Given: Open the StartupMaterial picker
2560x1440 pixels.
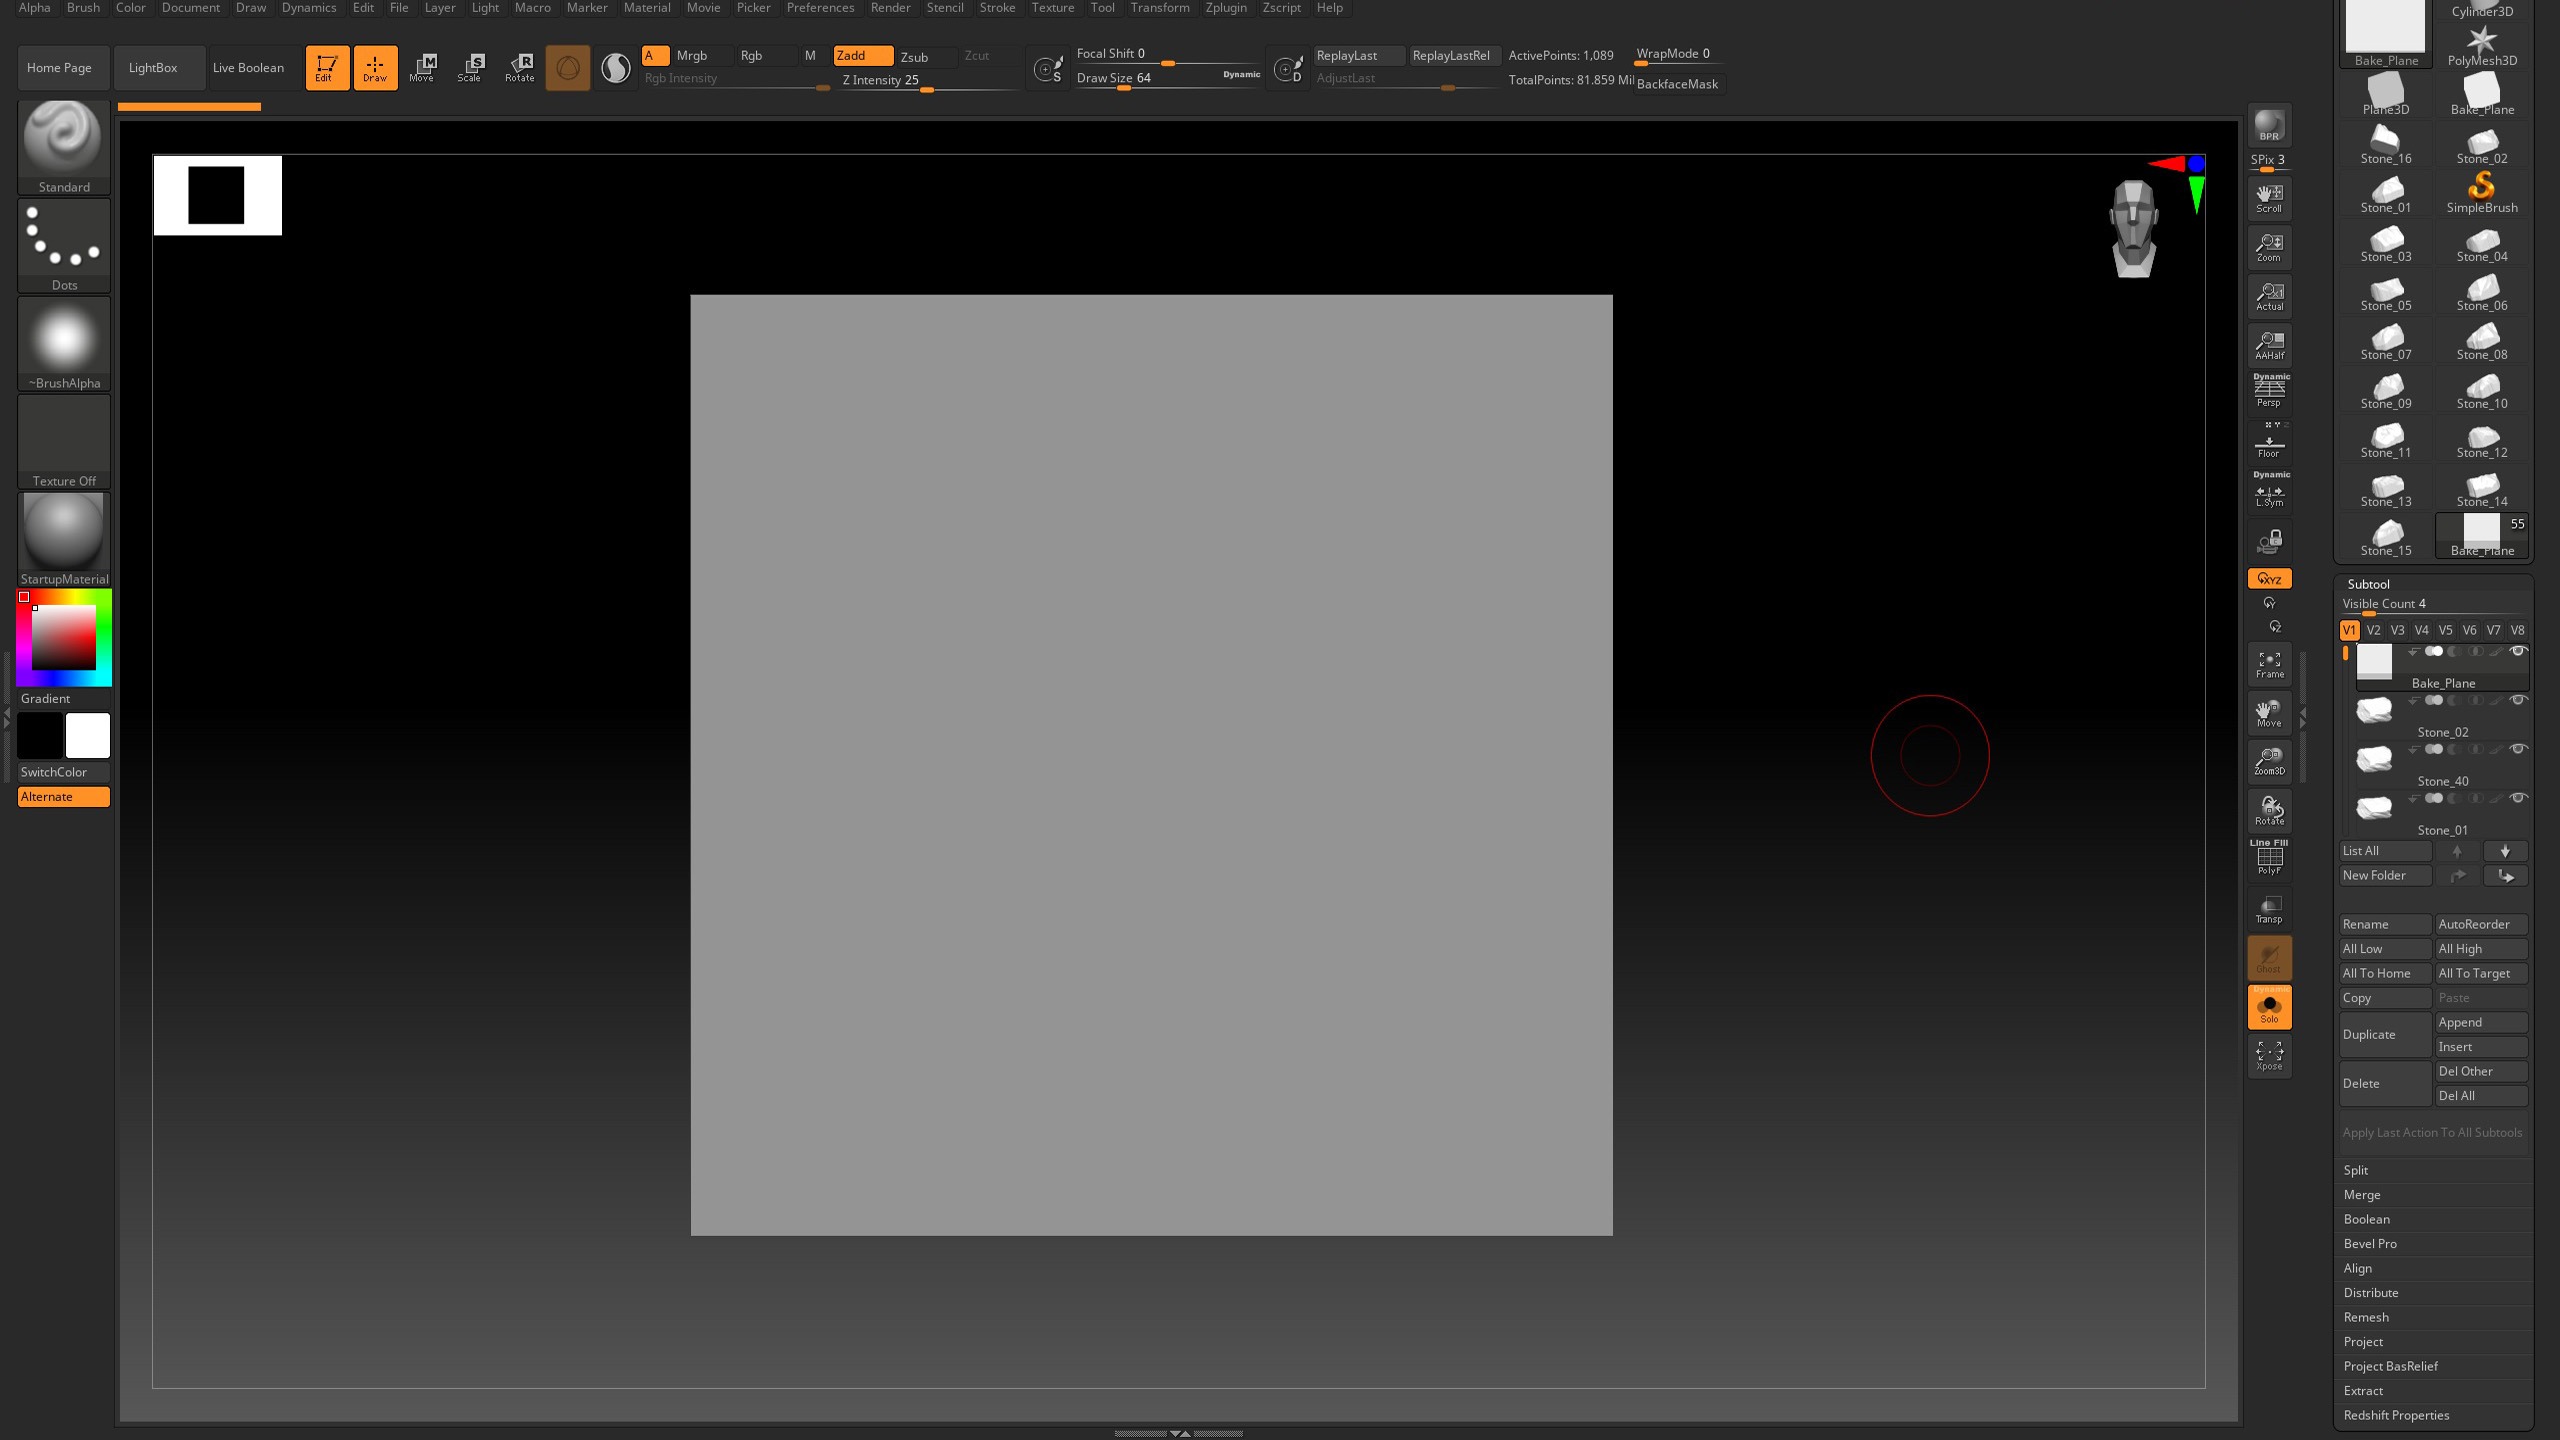Looking at the screenshot, I should 64,540.
